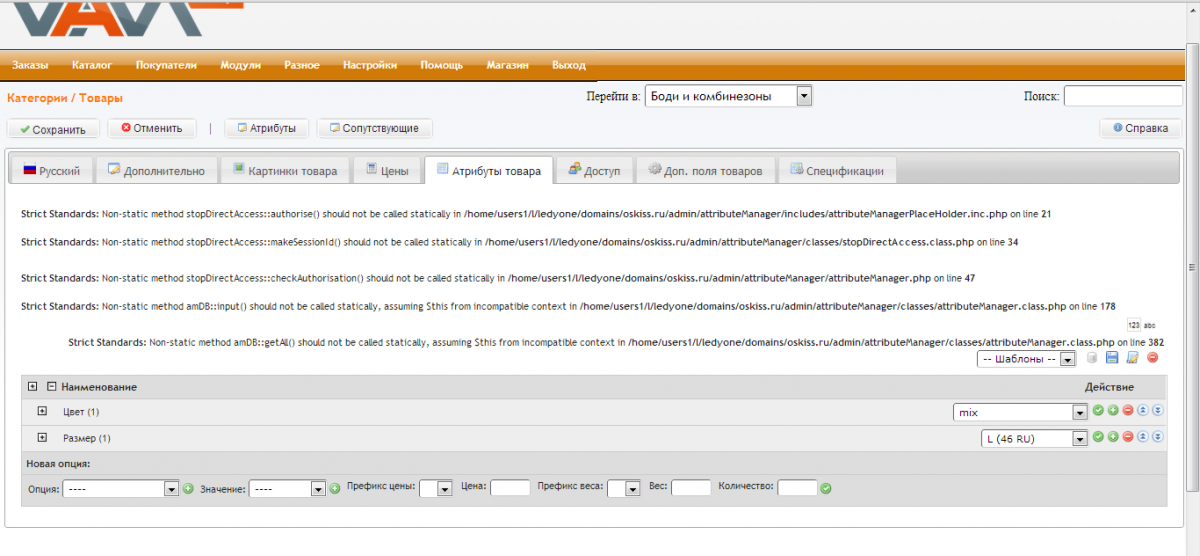Open the mix value dropdown
1200x556 pixels.
1020,412
